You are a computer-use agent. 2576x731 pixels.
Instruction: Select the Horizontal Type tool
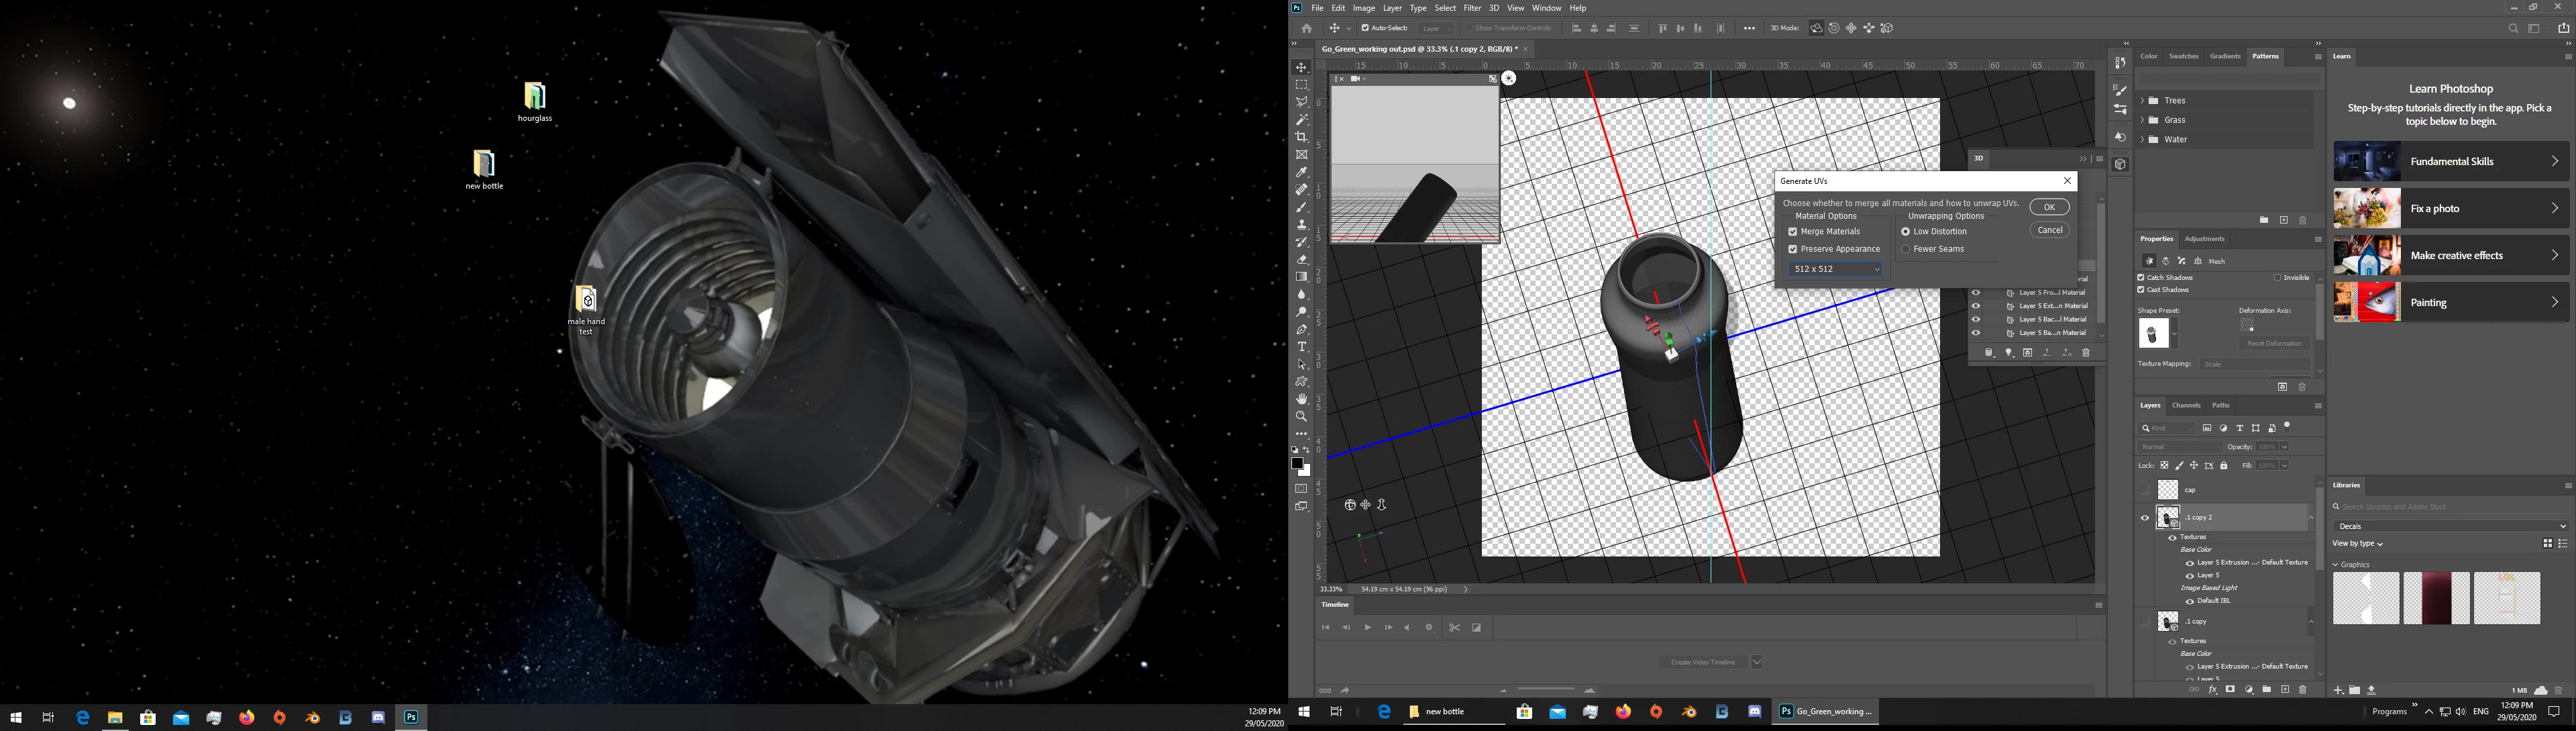(x=1301, y=347)
